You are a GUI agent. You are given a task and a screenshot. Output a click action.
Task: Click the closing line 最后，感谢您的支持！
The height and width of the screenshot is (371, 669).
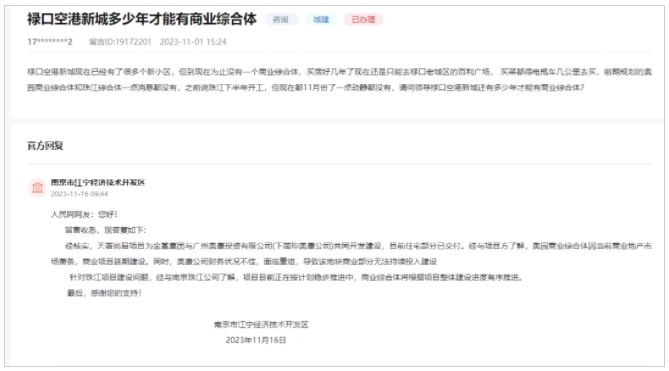click(104, 293)
